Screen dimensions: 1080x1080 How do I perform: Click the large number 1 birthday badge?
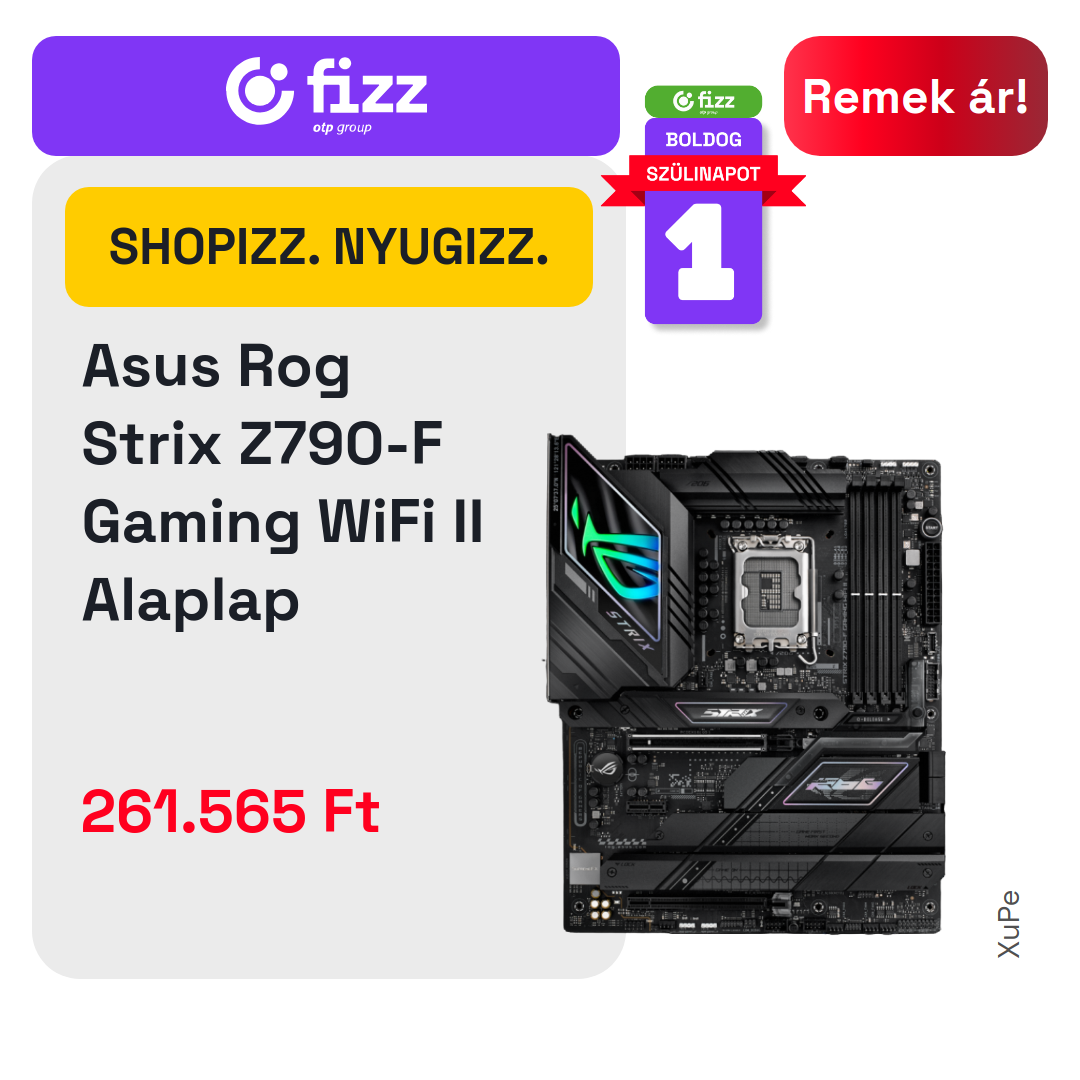coord(702,252)
